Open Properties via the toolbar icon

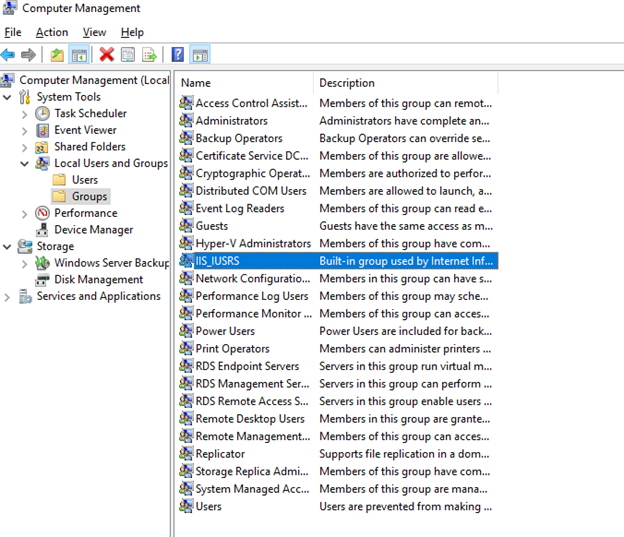coord(128,55)
